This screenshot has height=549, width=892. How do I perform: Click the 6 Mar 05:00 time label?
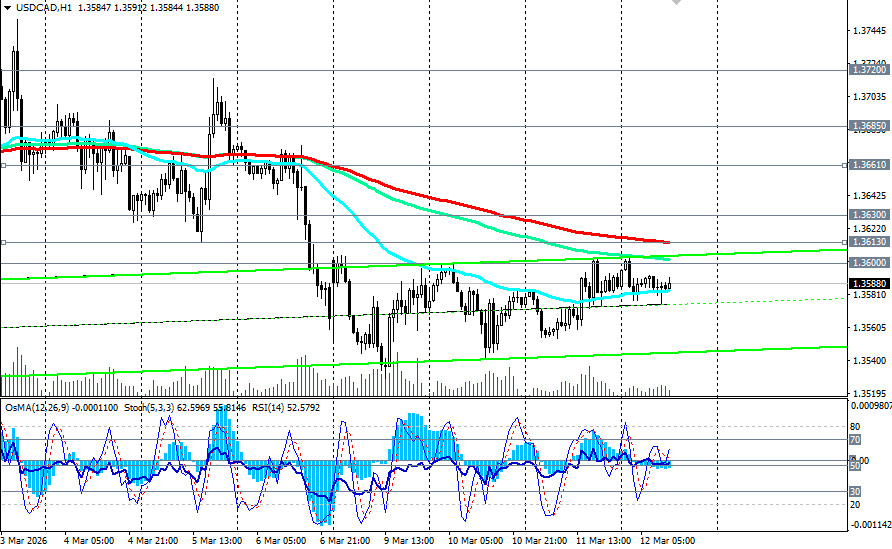click(x=281, y=540)
